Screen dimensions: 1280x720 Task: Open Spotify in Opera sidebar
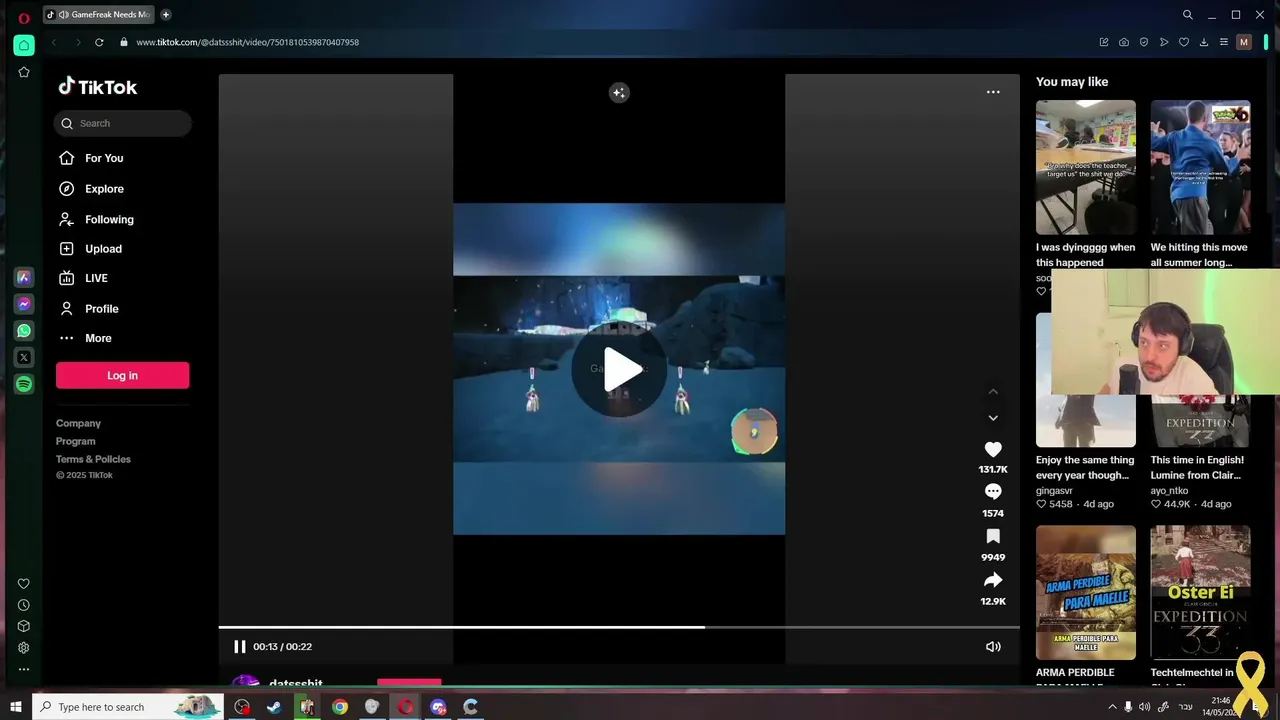coord(24,384)
